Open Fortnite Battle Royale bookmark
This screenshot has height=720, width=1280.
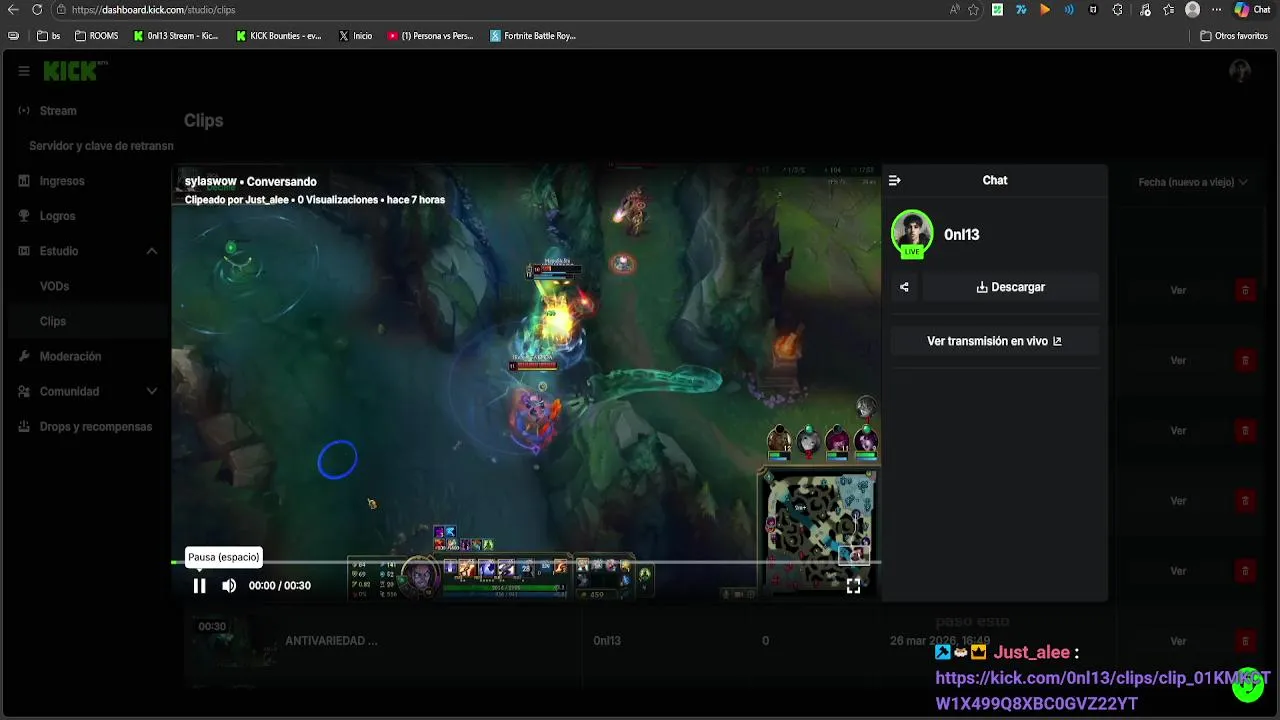[x=533, y=36]
